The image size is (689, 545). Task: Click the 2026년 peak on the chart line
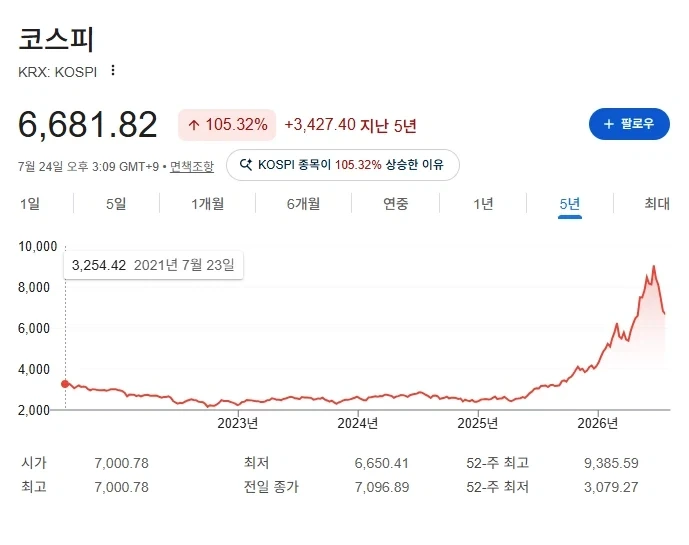point(654,266)
